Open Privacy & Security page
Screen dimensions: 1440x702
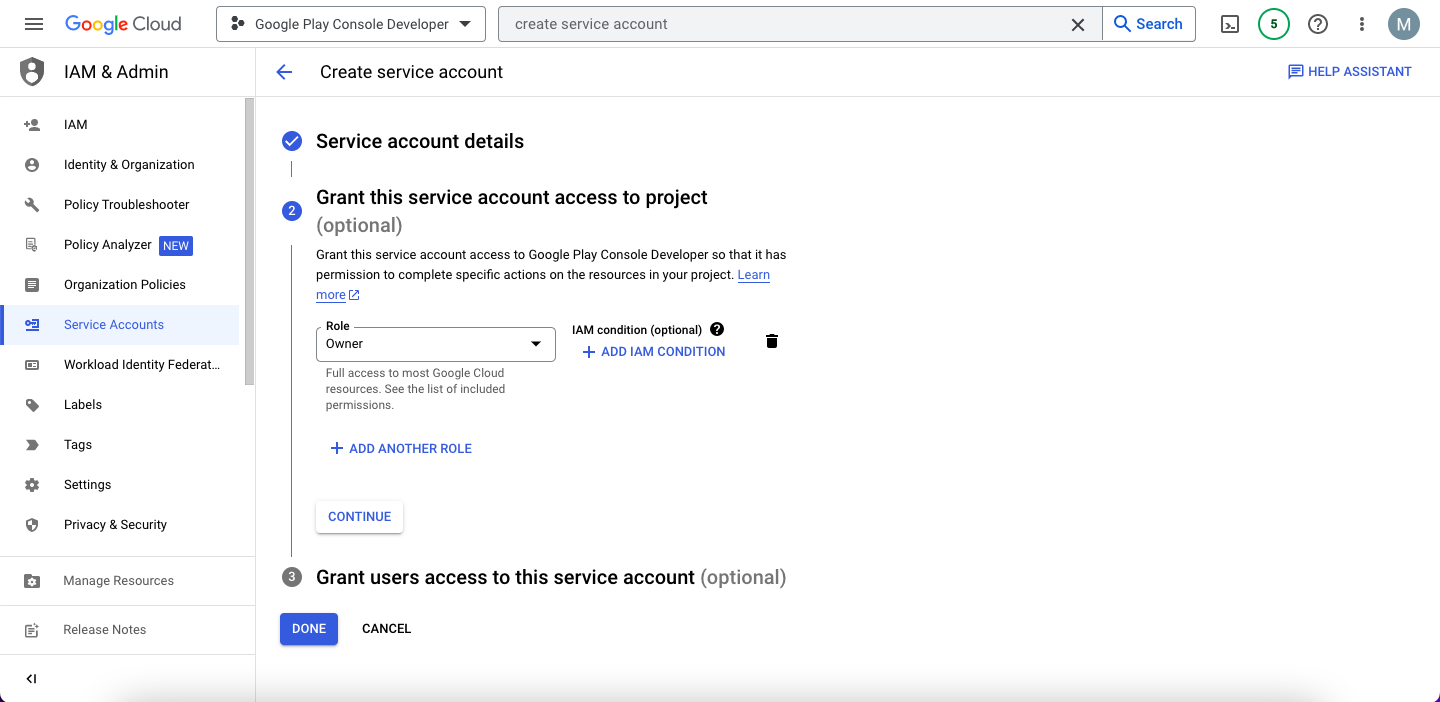tap(120, 525)
